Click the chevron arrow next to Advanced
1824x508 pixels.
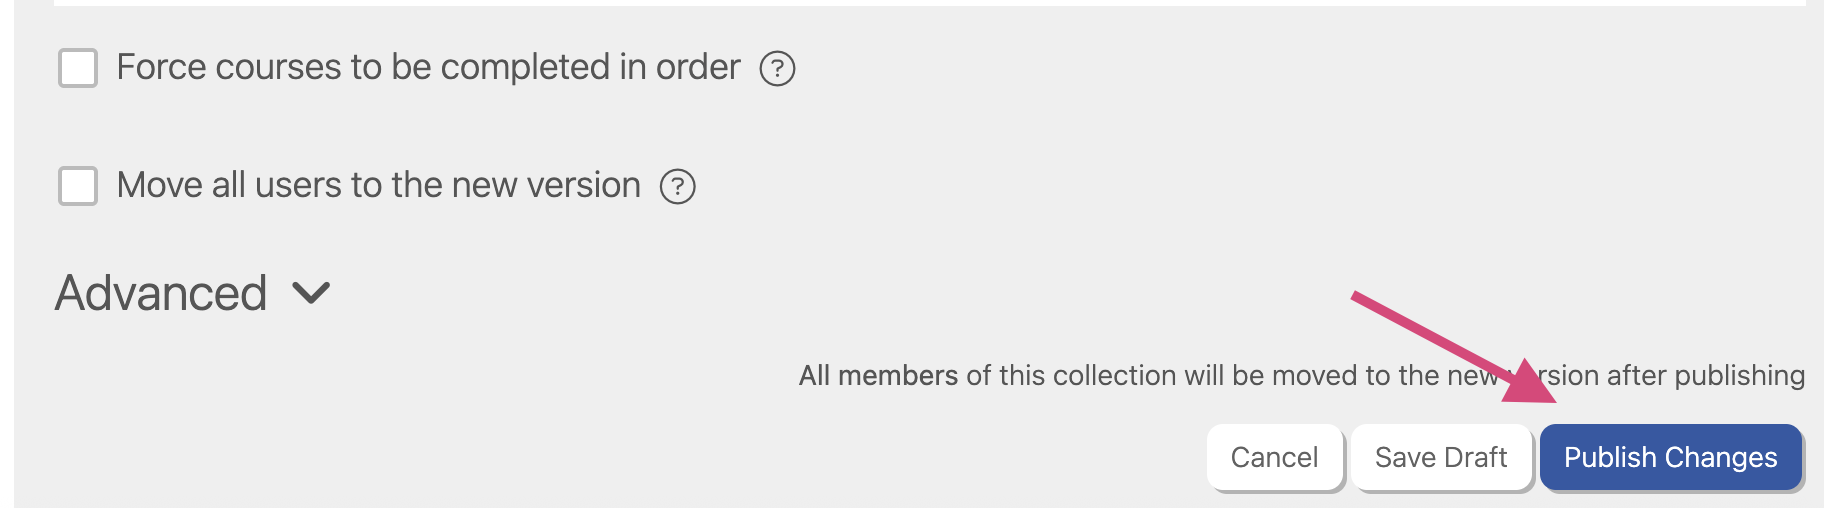click(311, 293)
